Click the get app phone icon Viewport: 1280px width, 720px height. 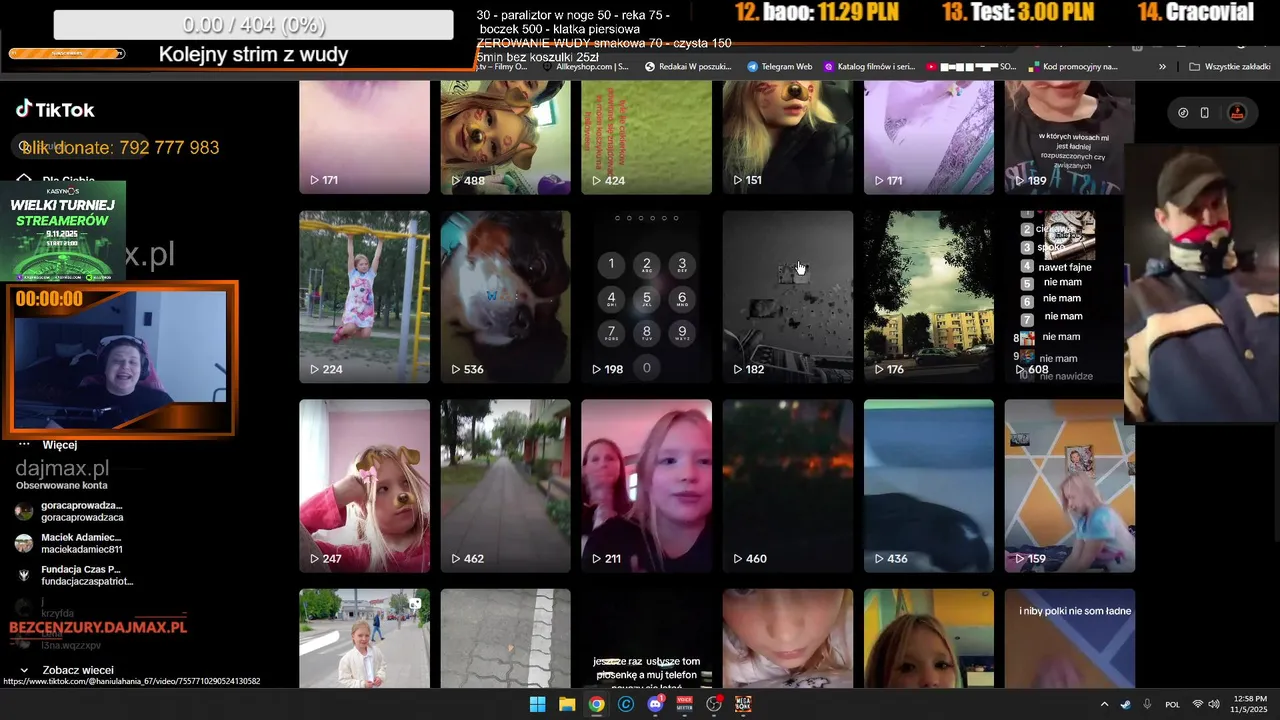coord(1205,113)
